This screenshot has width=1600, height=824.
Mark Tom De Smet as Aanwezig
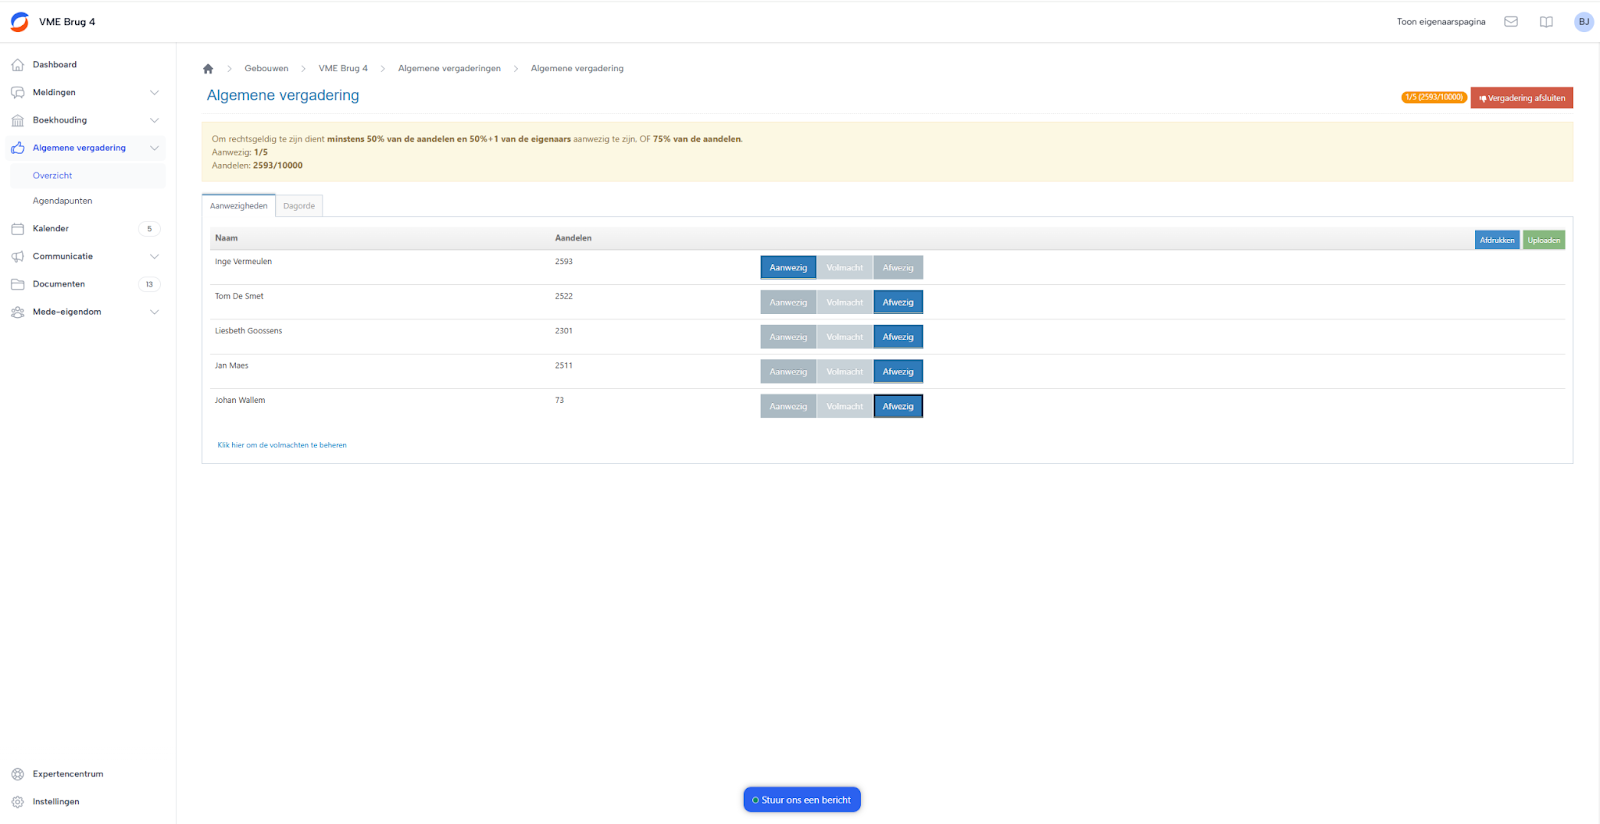[788, 302]
